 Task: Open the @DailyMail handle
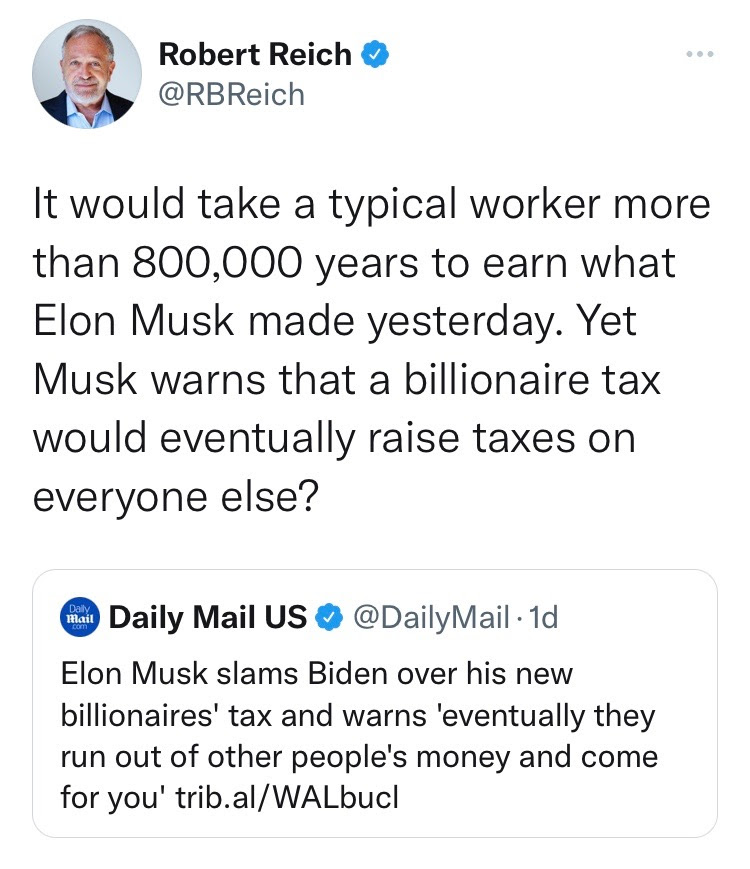(x=427, y=617)
